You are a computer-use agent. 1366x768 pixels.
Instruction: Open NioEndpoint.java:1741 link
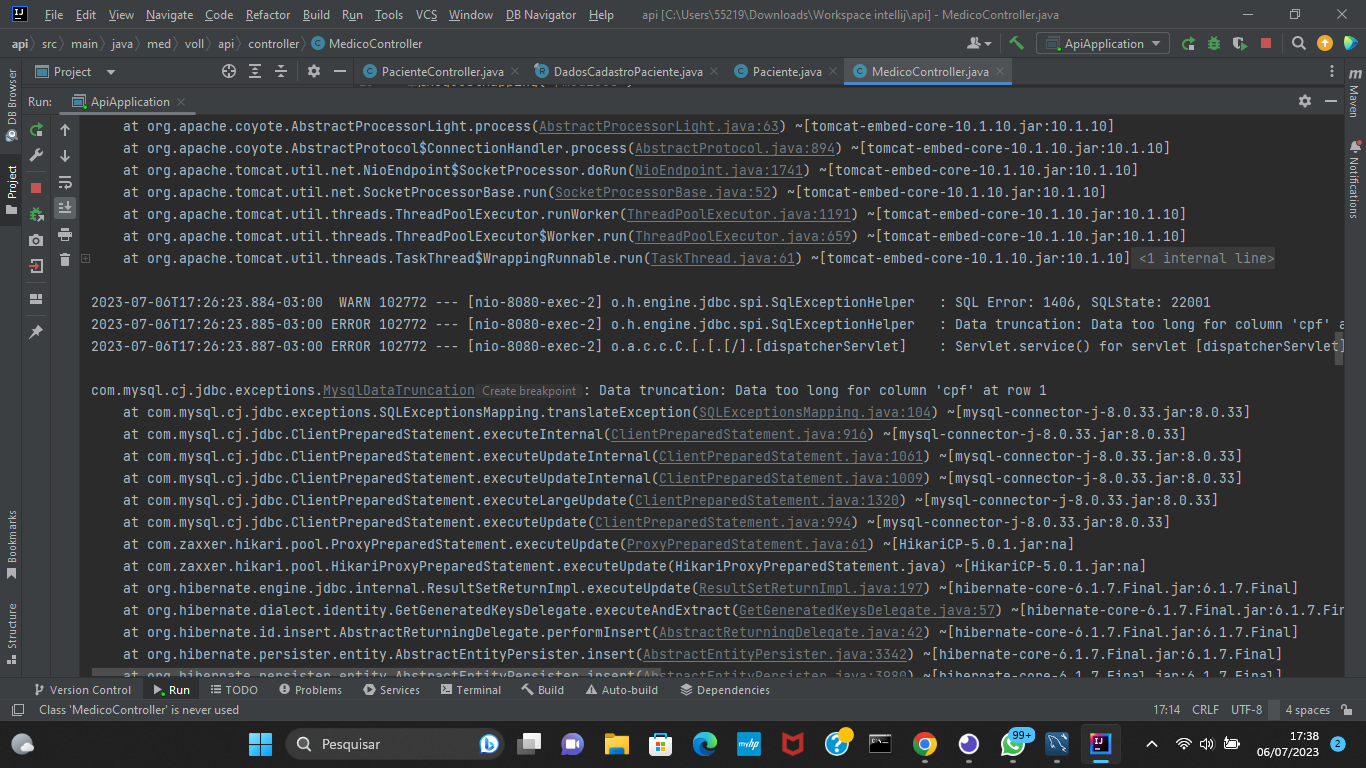[x=719, y=170]
